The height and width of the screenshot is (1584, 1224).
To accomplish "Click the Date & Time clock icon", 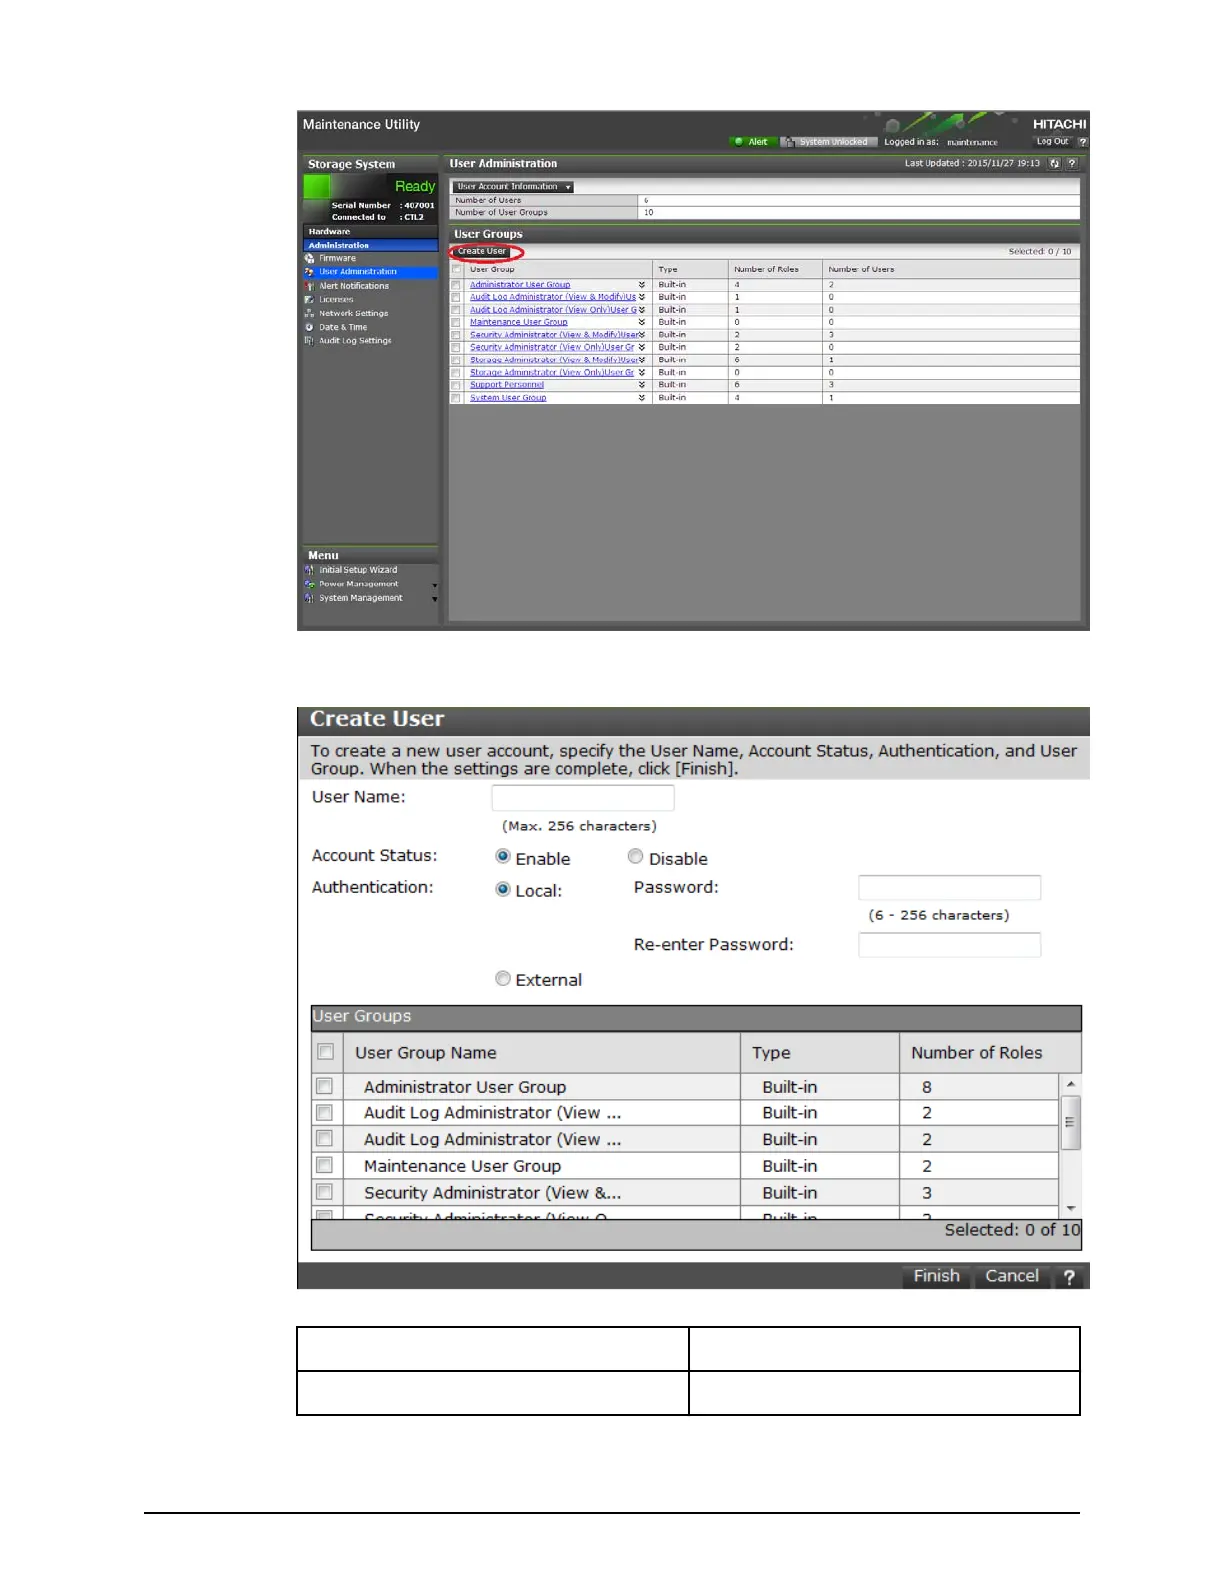I will click(309, 327).
